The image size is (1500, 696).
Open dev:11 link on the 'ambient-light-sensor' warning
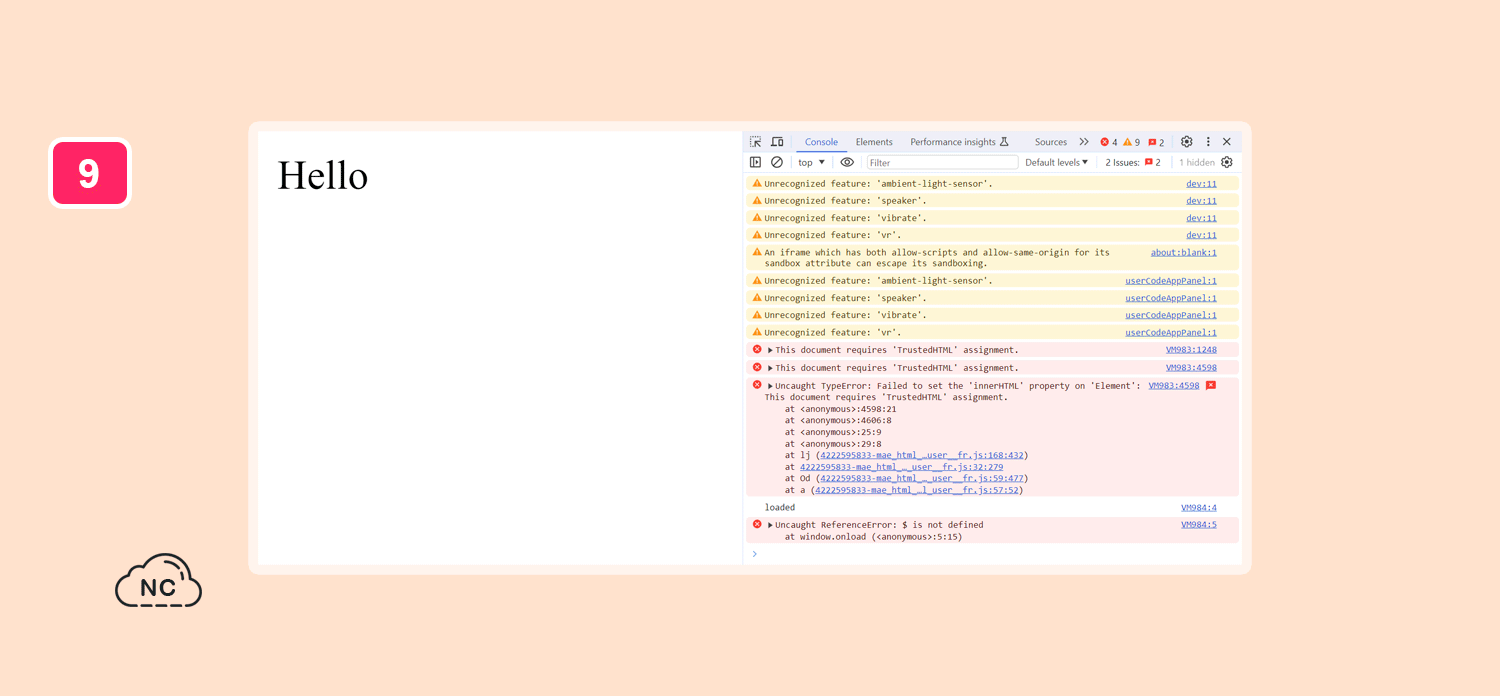pos(1201,184)
